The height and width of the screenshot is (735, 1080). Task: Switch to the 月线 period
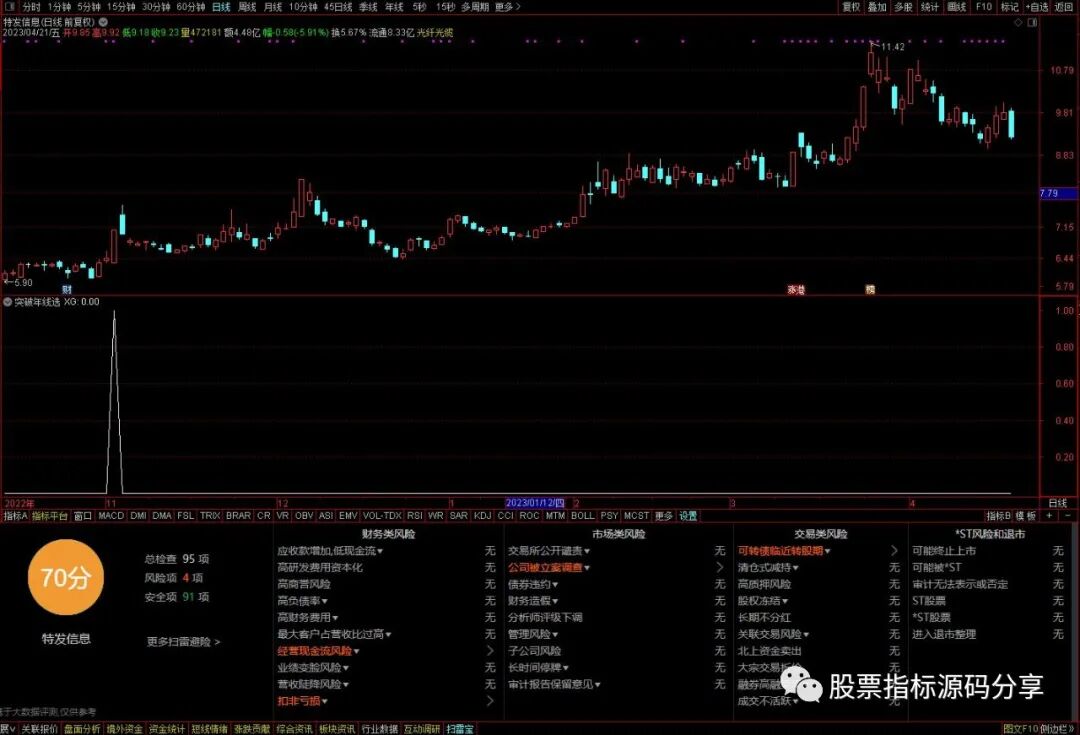pyautogui.click(x=273, y=6)
